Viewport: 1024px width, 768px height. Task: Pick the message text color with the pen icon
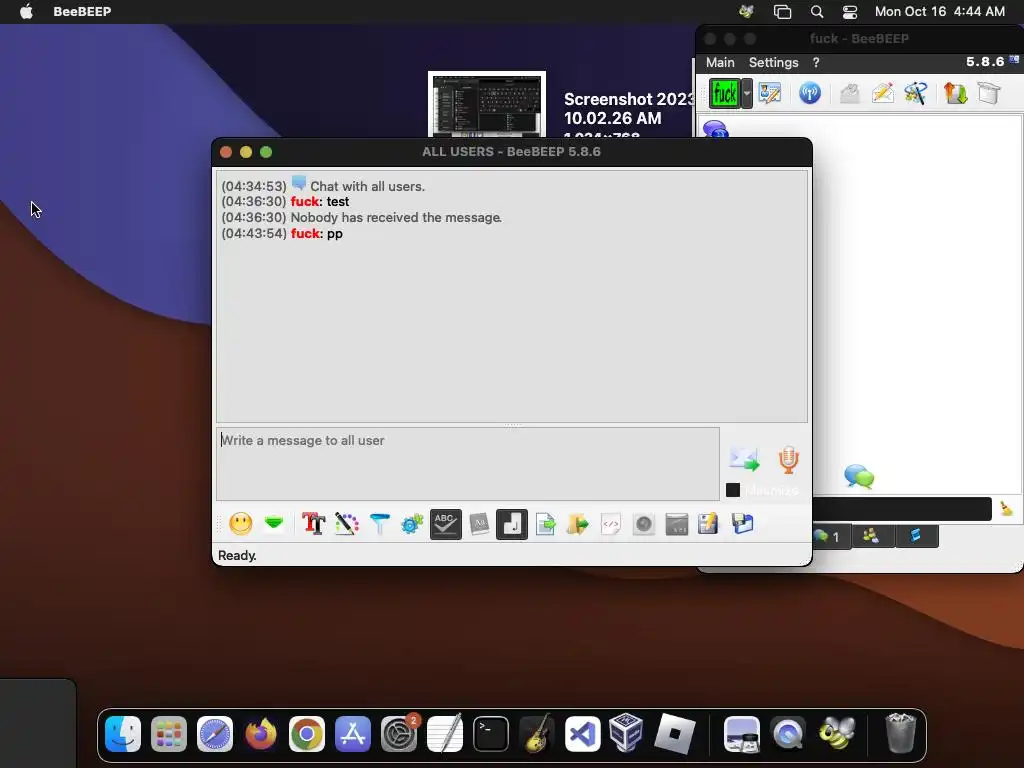[347, 524]
